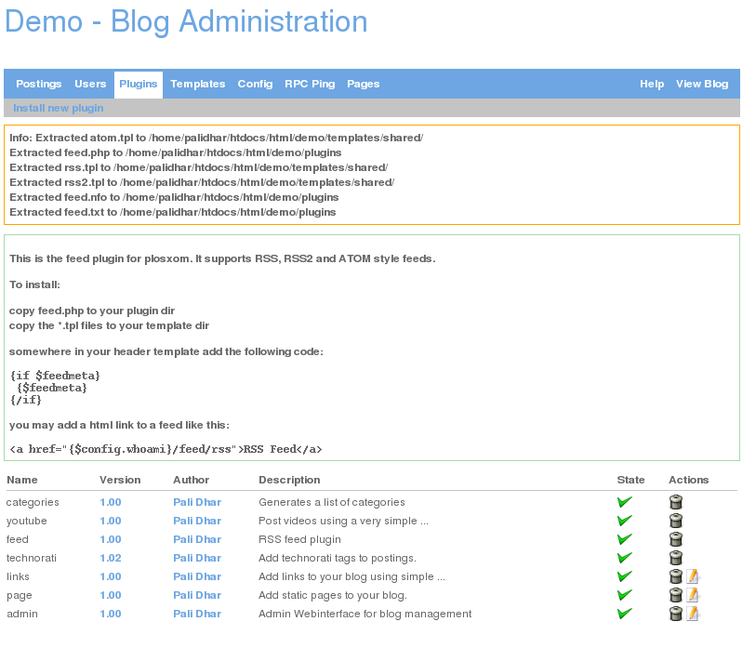This screenshot has width=756, height=648.
Task: Open the Config tab
Action: pos(255,84)
